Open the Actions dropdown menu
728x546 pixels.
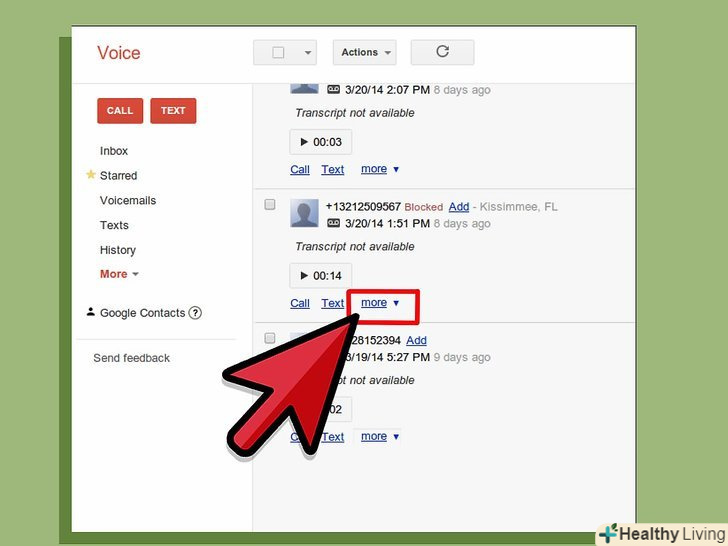(364, 52)
